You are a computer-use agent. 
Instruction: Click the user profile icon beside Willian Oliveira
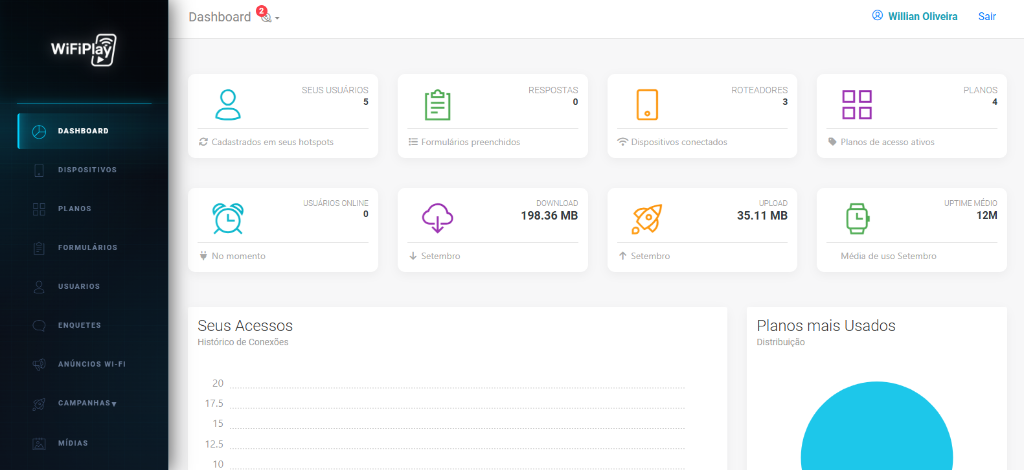pyautogui.click(x=877, y=16)
